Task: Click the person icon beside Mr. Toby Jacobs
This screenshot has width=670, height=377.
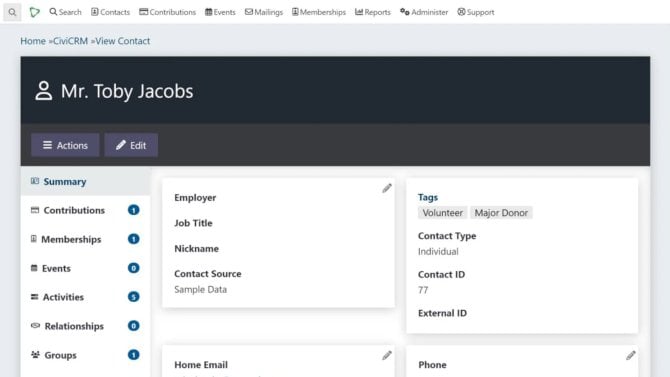Action: pyautogui.click(x=44, y=91)
